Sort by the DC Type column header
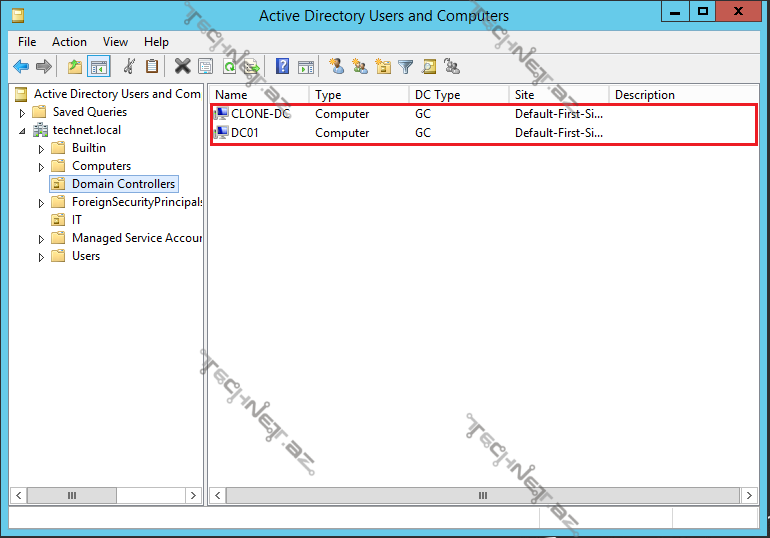Screen dimensions: 770x538 click(x=437, y=95)
